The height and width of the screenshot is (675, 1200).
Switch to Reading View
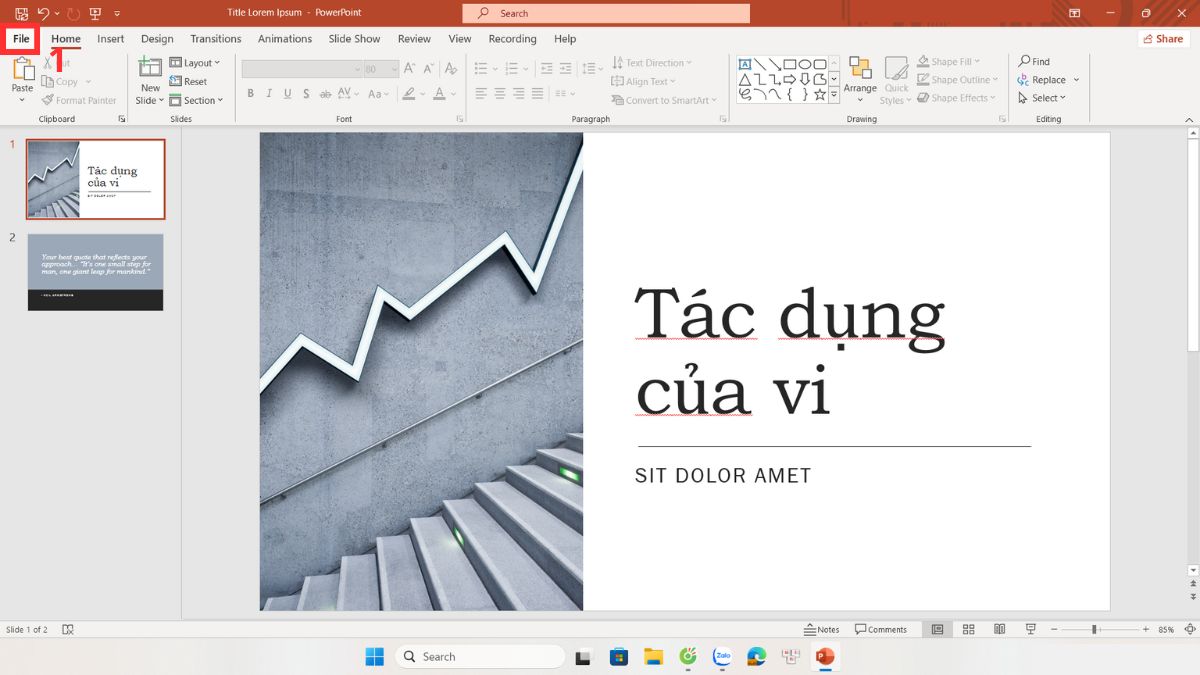[999, 630]
